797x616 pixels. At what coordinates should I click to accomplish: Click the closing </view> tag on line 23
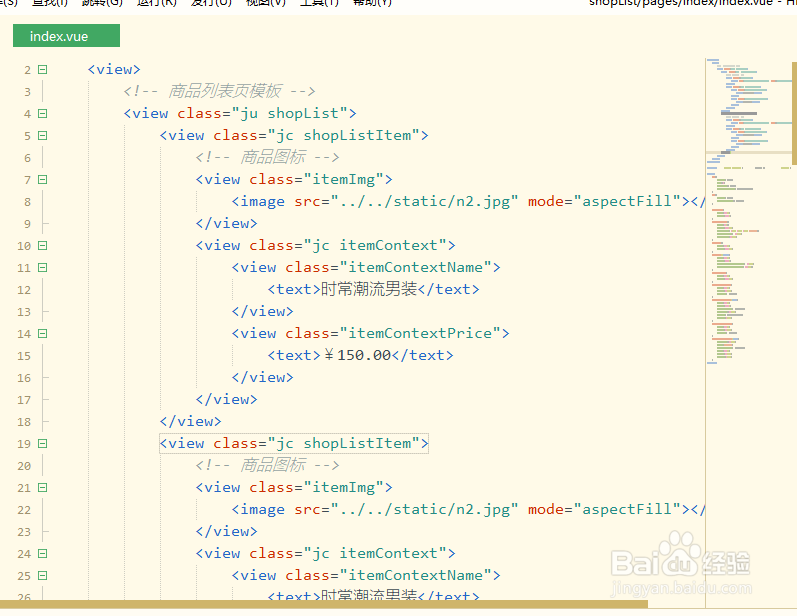[x=227, y=531]
